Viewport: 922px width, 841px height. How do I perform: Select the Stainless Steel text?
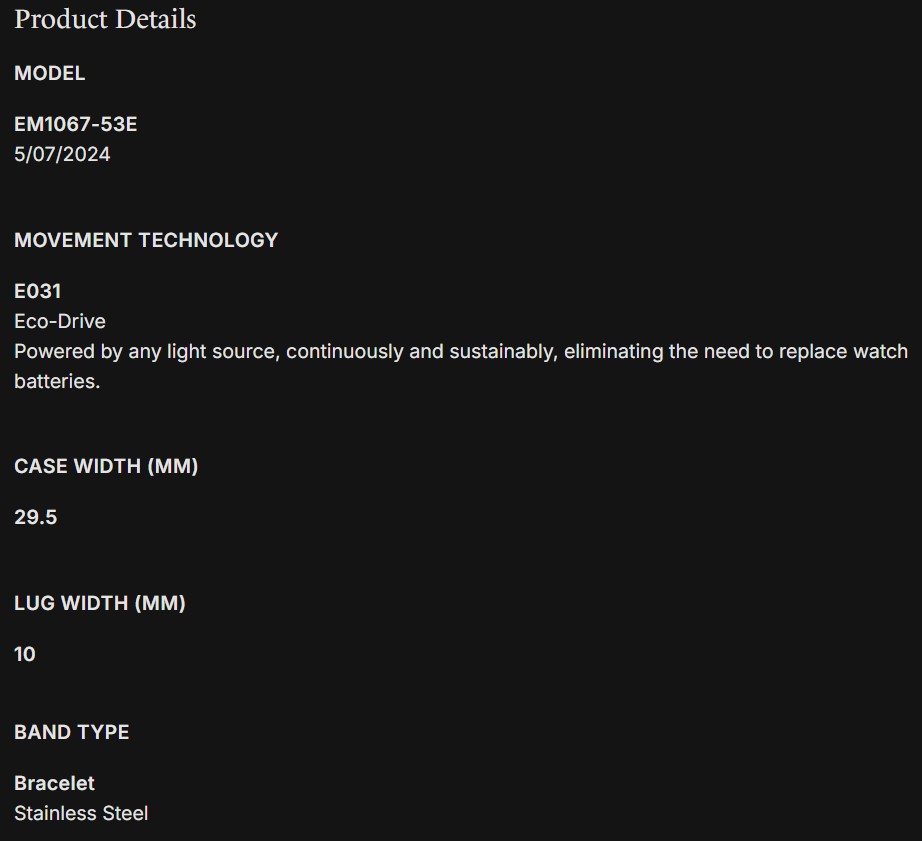click(x=81, y=813)
